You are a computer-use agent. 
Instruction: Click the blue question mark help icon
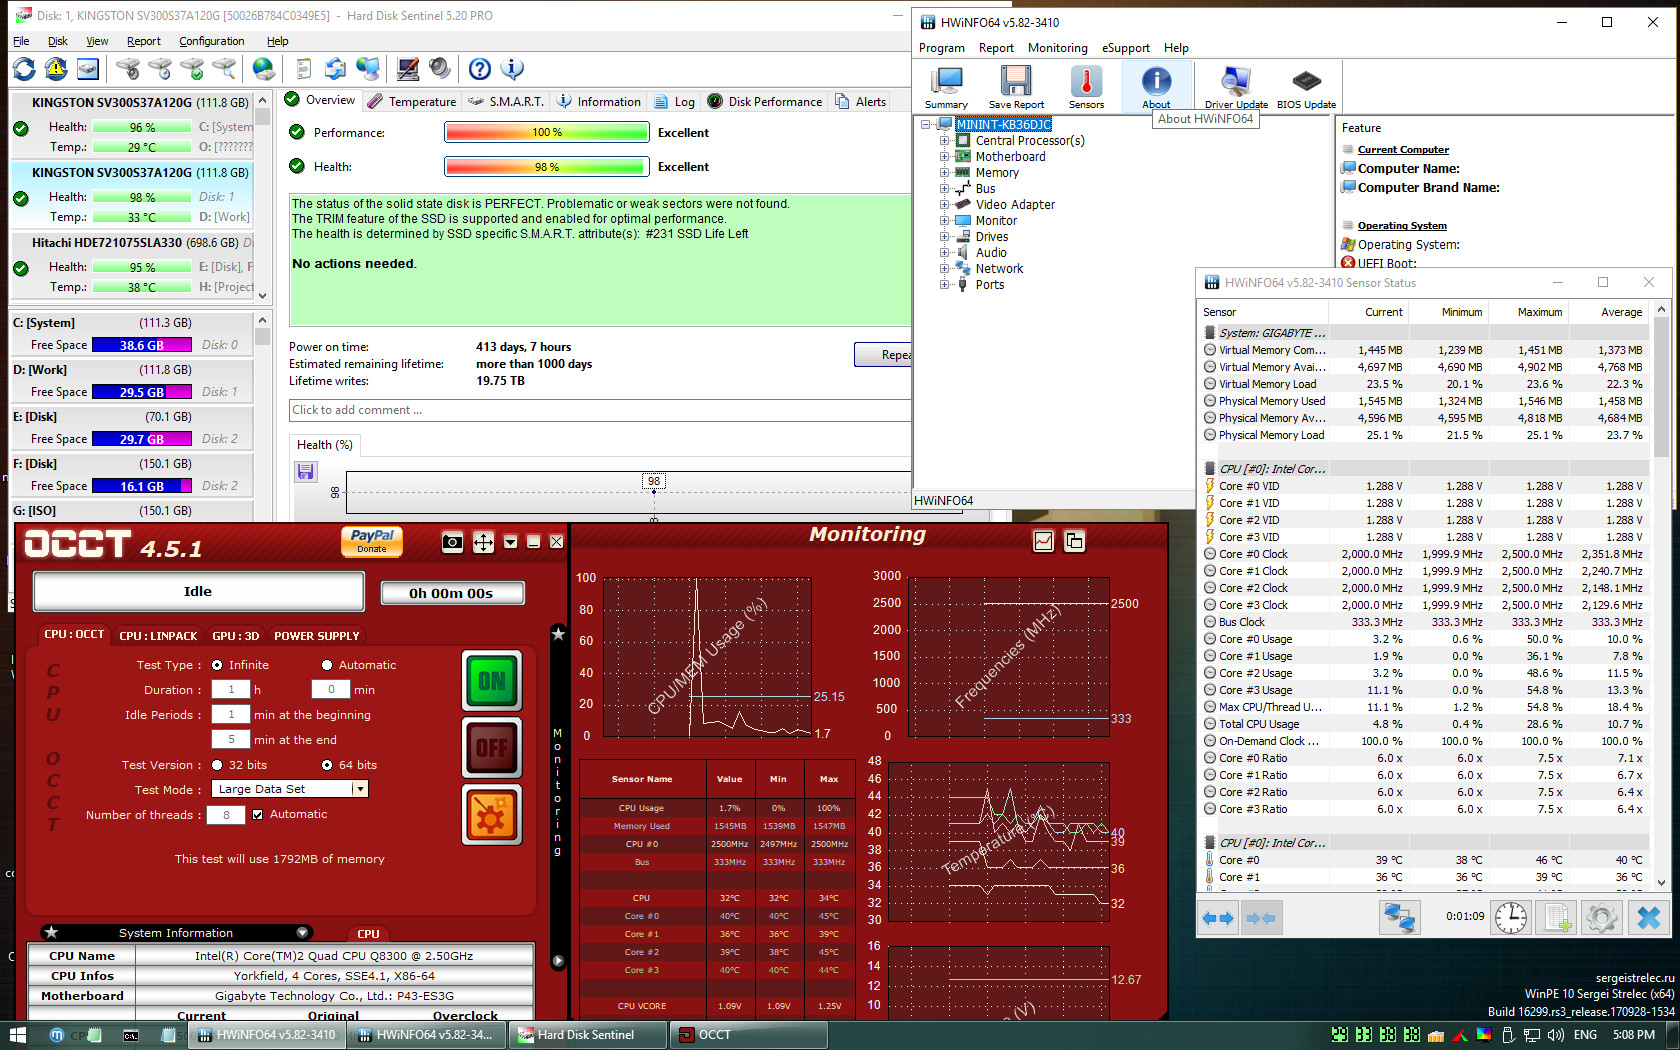coord(480,69)
